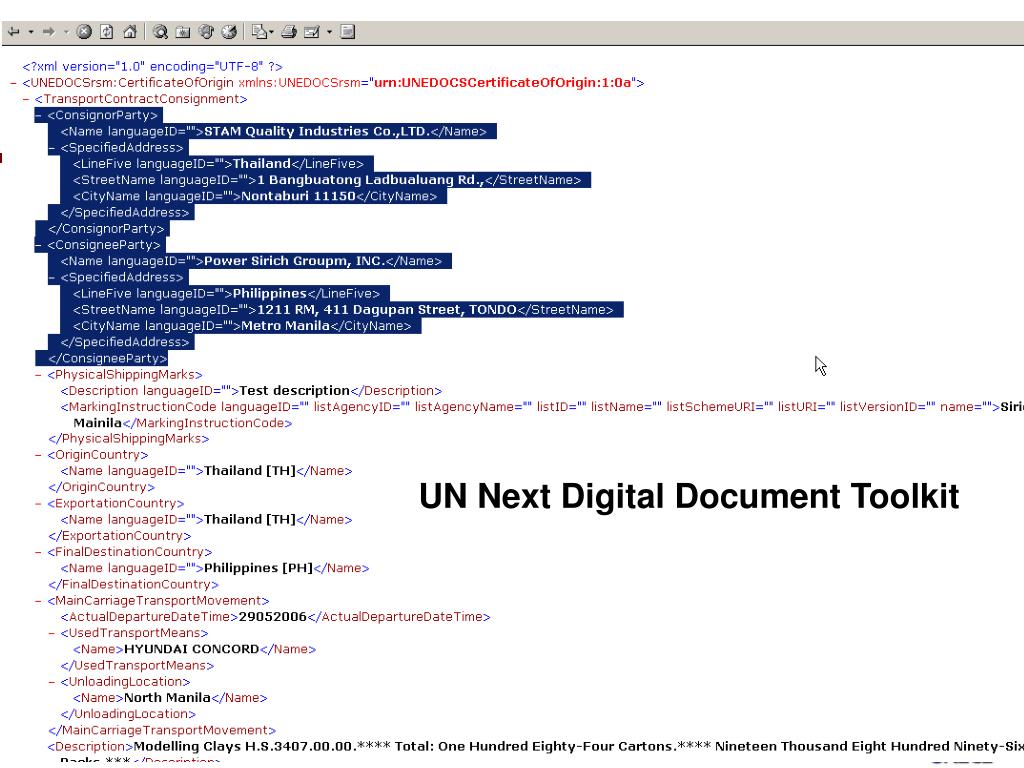1024x768 pixels.
Task: Collapse the PhysicalShippingMarks node
Action: pos(39,375)
